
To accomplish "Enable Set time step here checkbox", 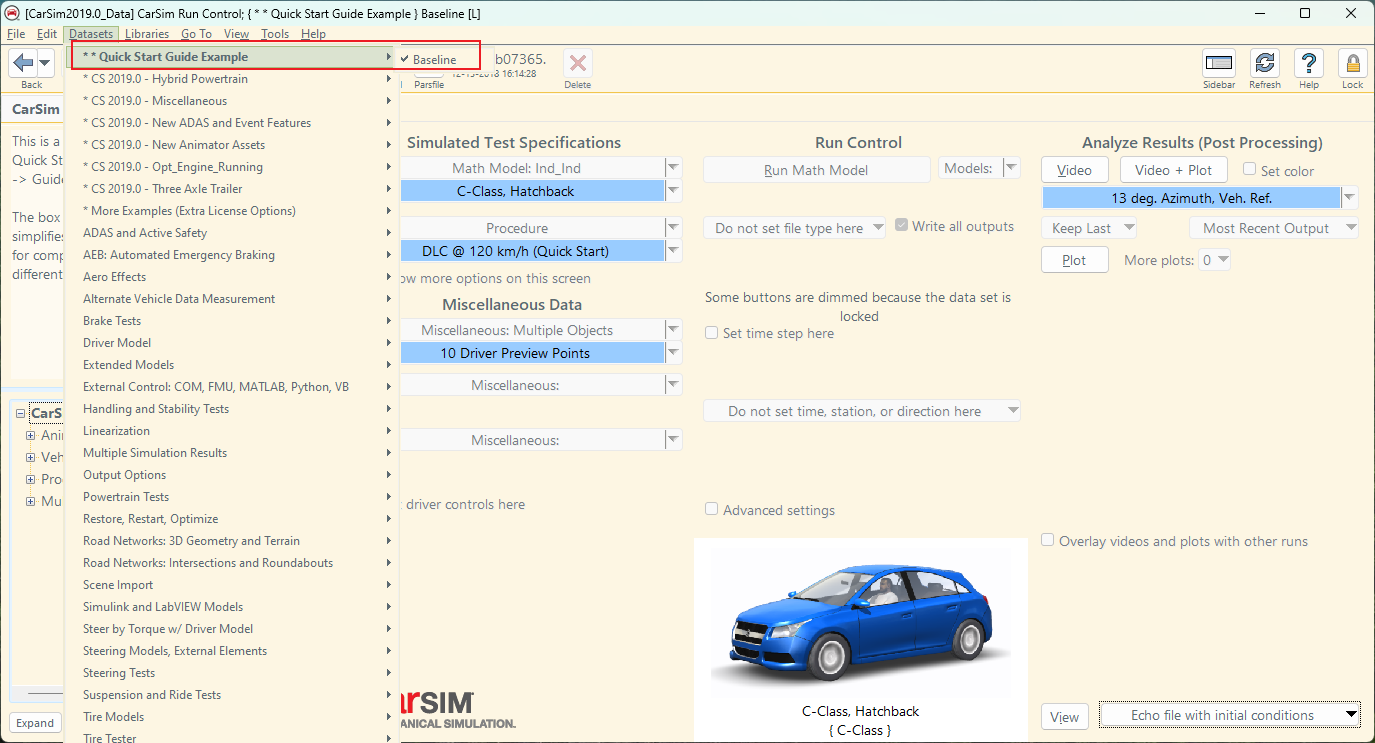I will [x=711, y=332].
